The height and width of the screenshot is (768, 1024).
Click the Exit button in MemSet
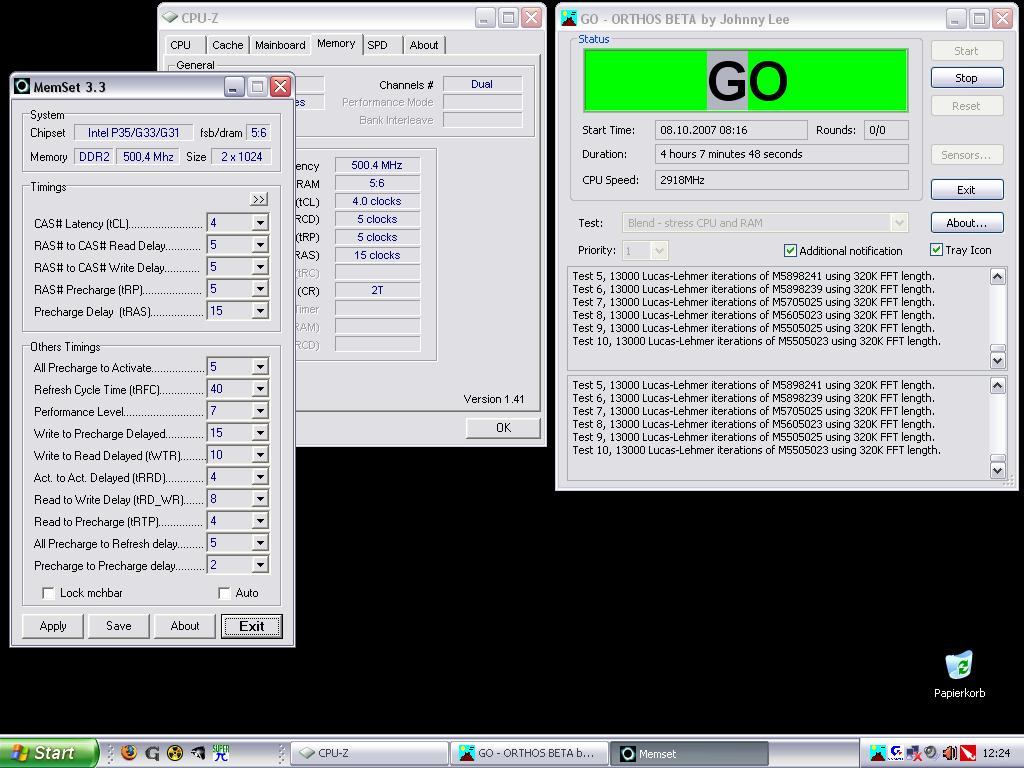click(251, 626)
